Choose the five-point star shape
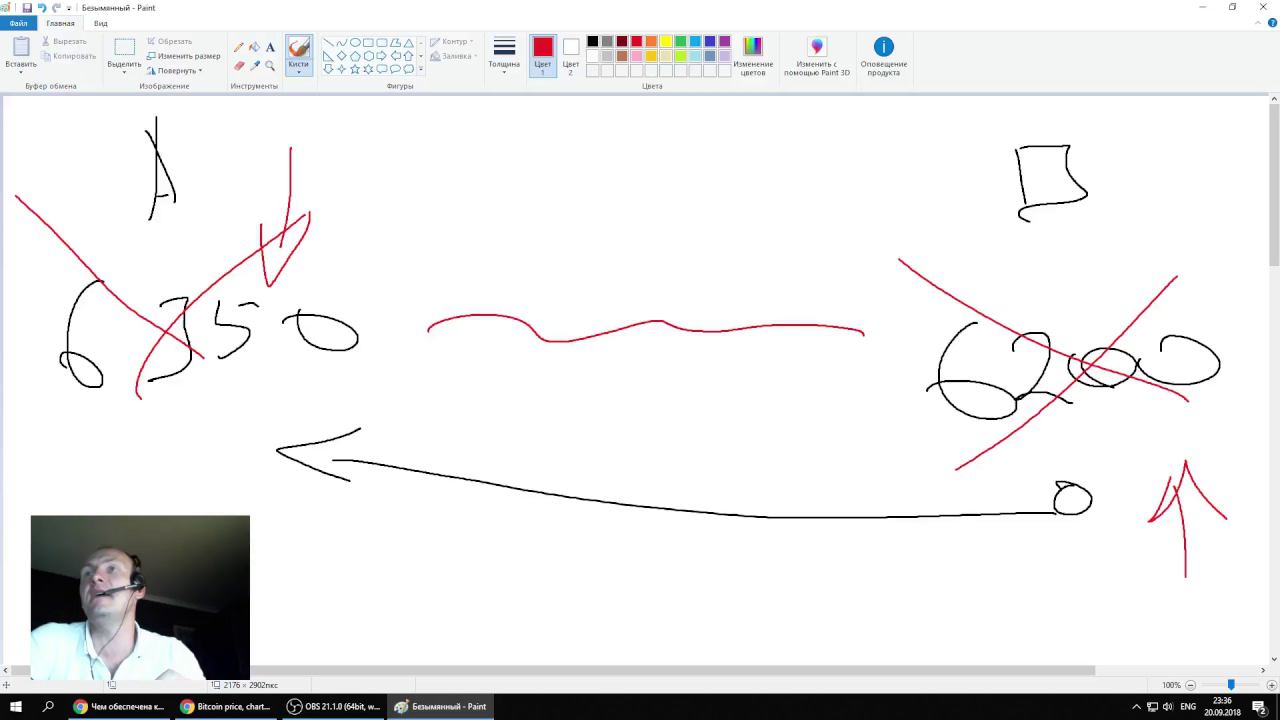Viewport: 1280px width, 720px height. point(355,69)
